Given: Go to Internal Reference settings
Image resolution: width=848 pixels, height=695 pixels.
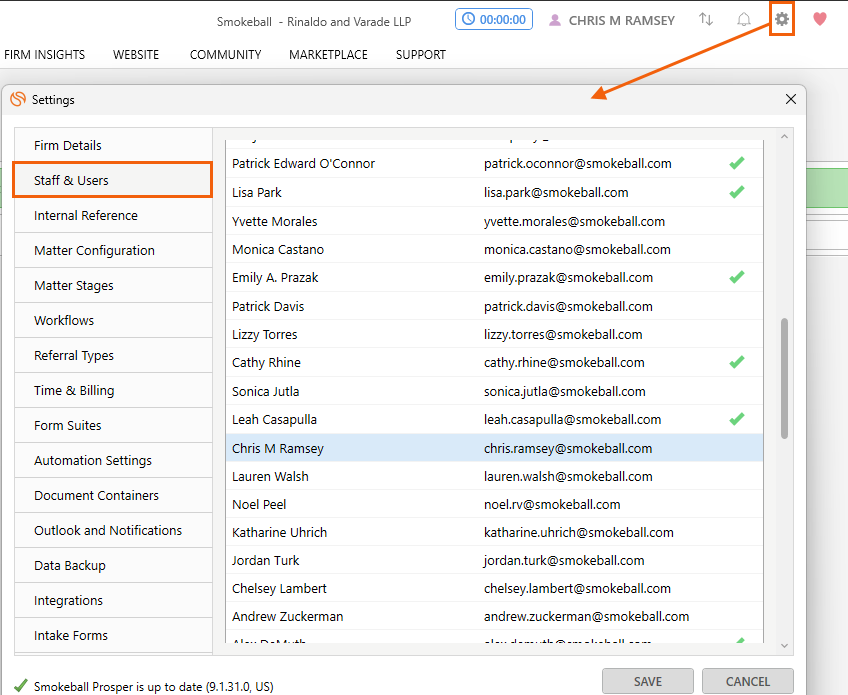Looking at the screenshot, I should 113,215.
